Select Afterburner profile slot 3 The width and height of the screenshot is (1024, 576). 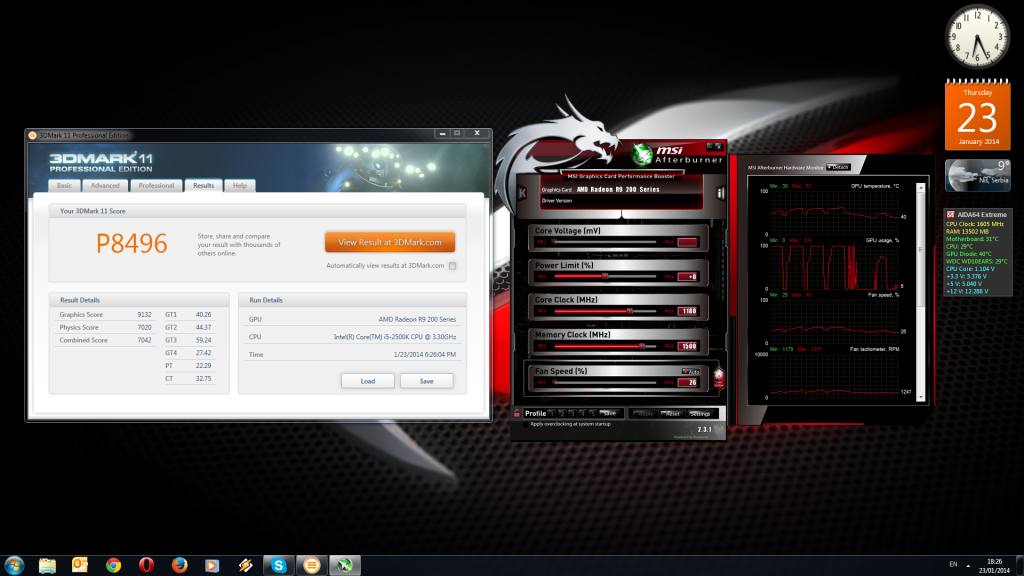point(571,413)
